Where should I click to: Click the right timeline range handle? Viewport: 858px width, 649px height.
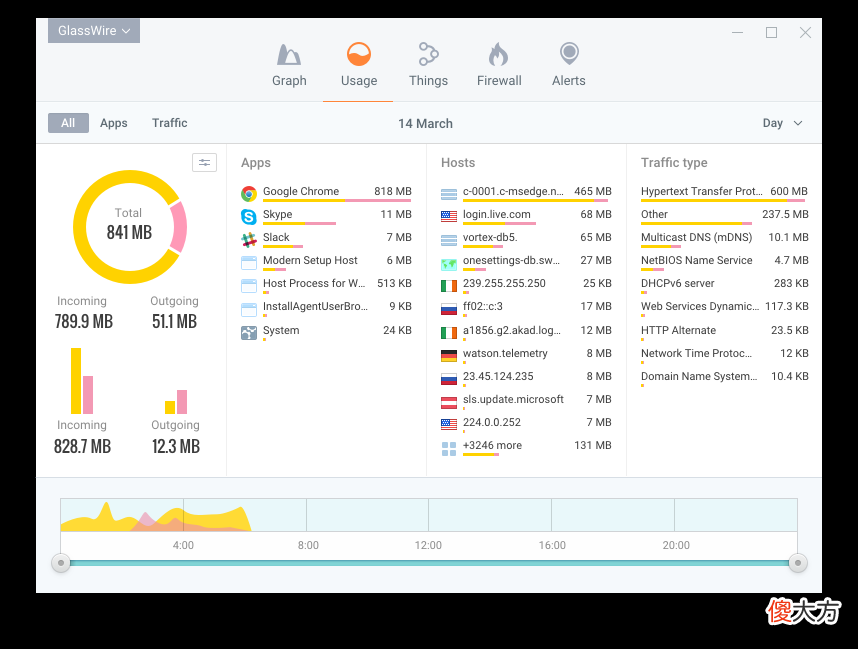pos(798,563)
